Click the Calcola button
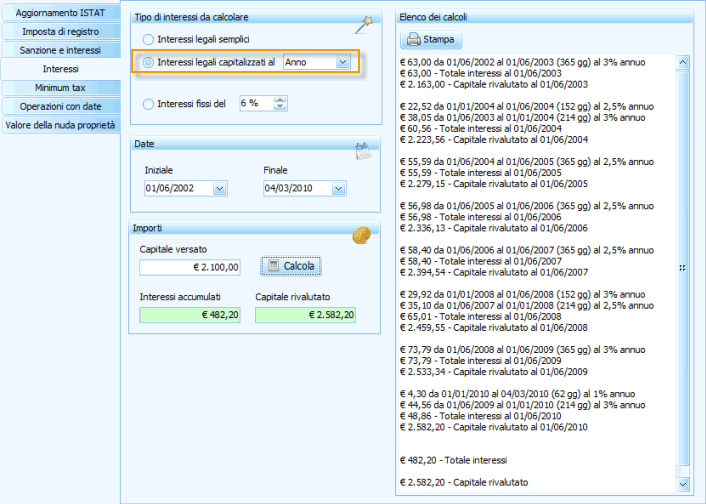The image size is (706, 504). pyautogui.click(x=291, y=266)
